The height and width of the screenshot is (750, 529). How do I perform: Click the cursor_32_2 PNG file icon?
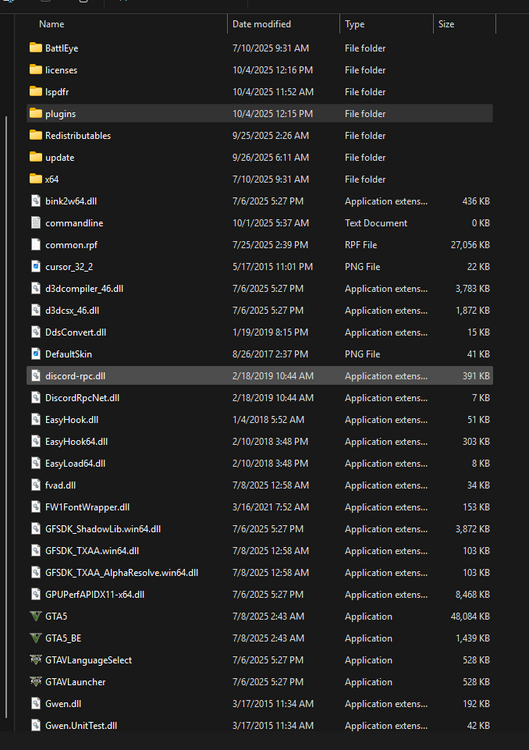pyautogui.click(x=36, y=266)
